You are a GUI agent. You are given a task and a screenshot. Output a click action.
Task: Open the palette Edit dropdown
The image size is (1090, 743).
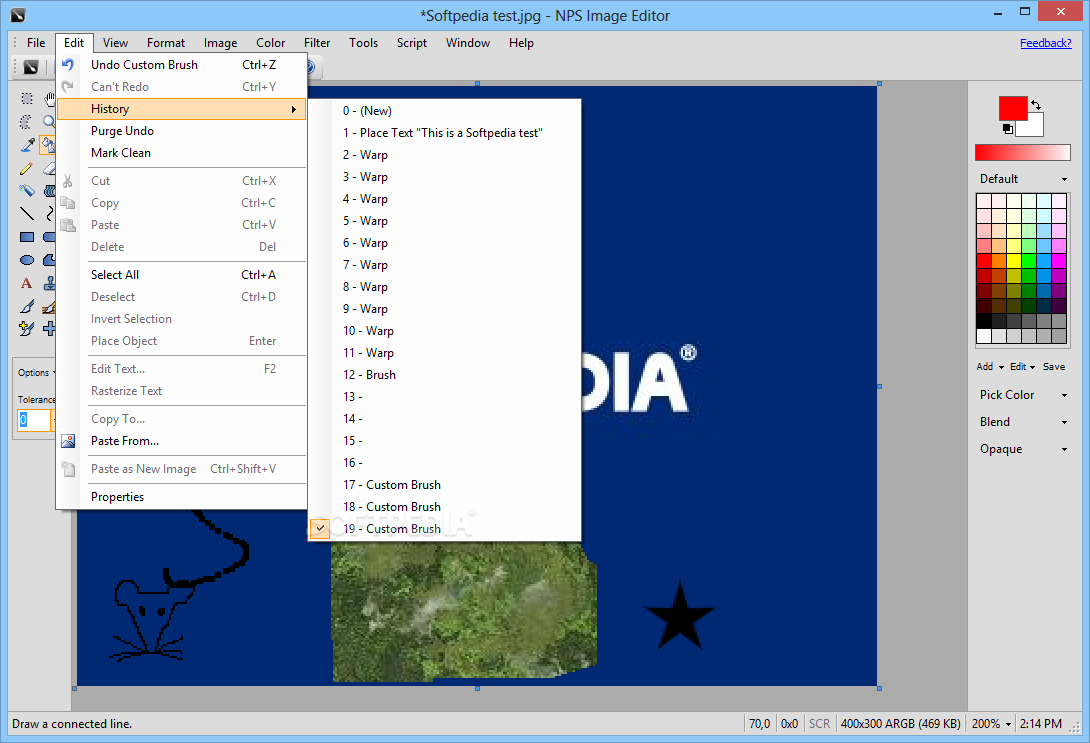[x=1023, y=366]
